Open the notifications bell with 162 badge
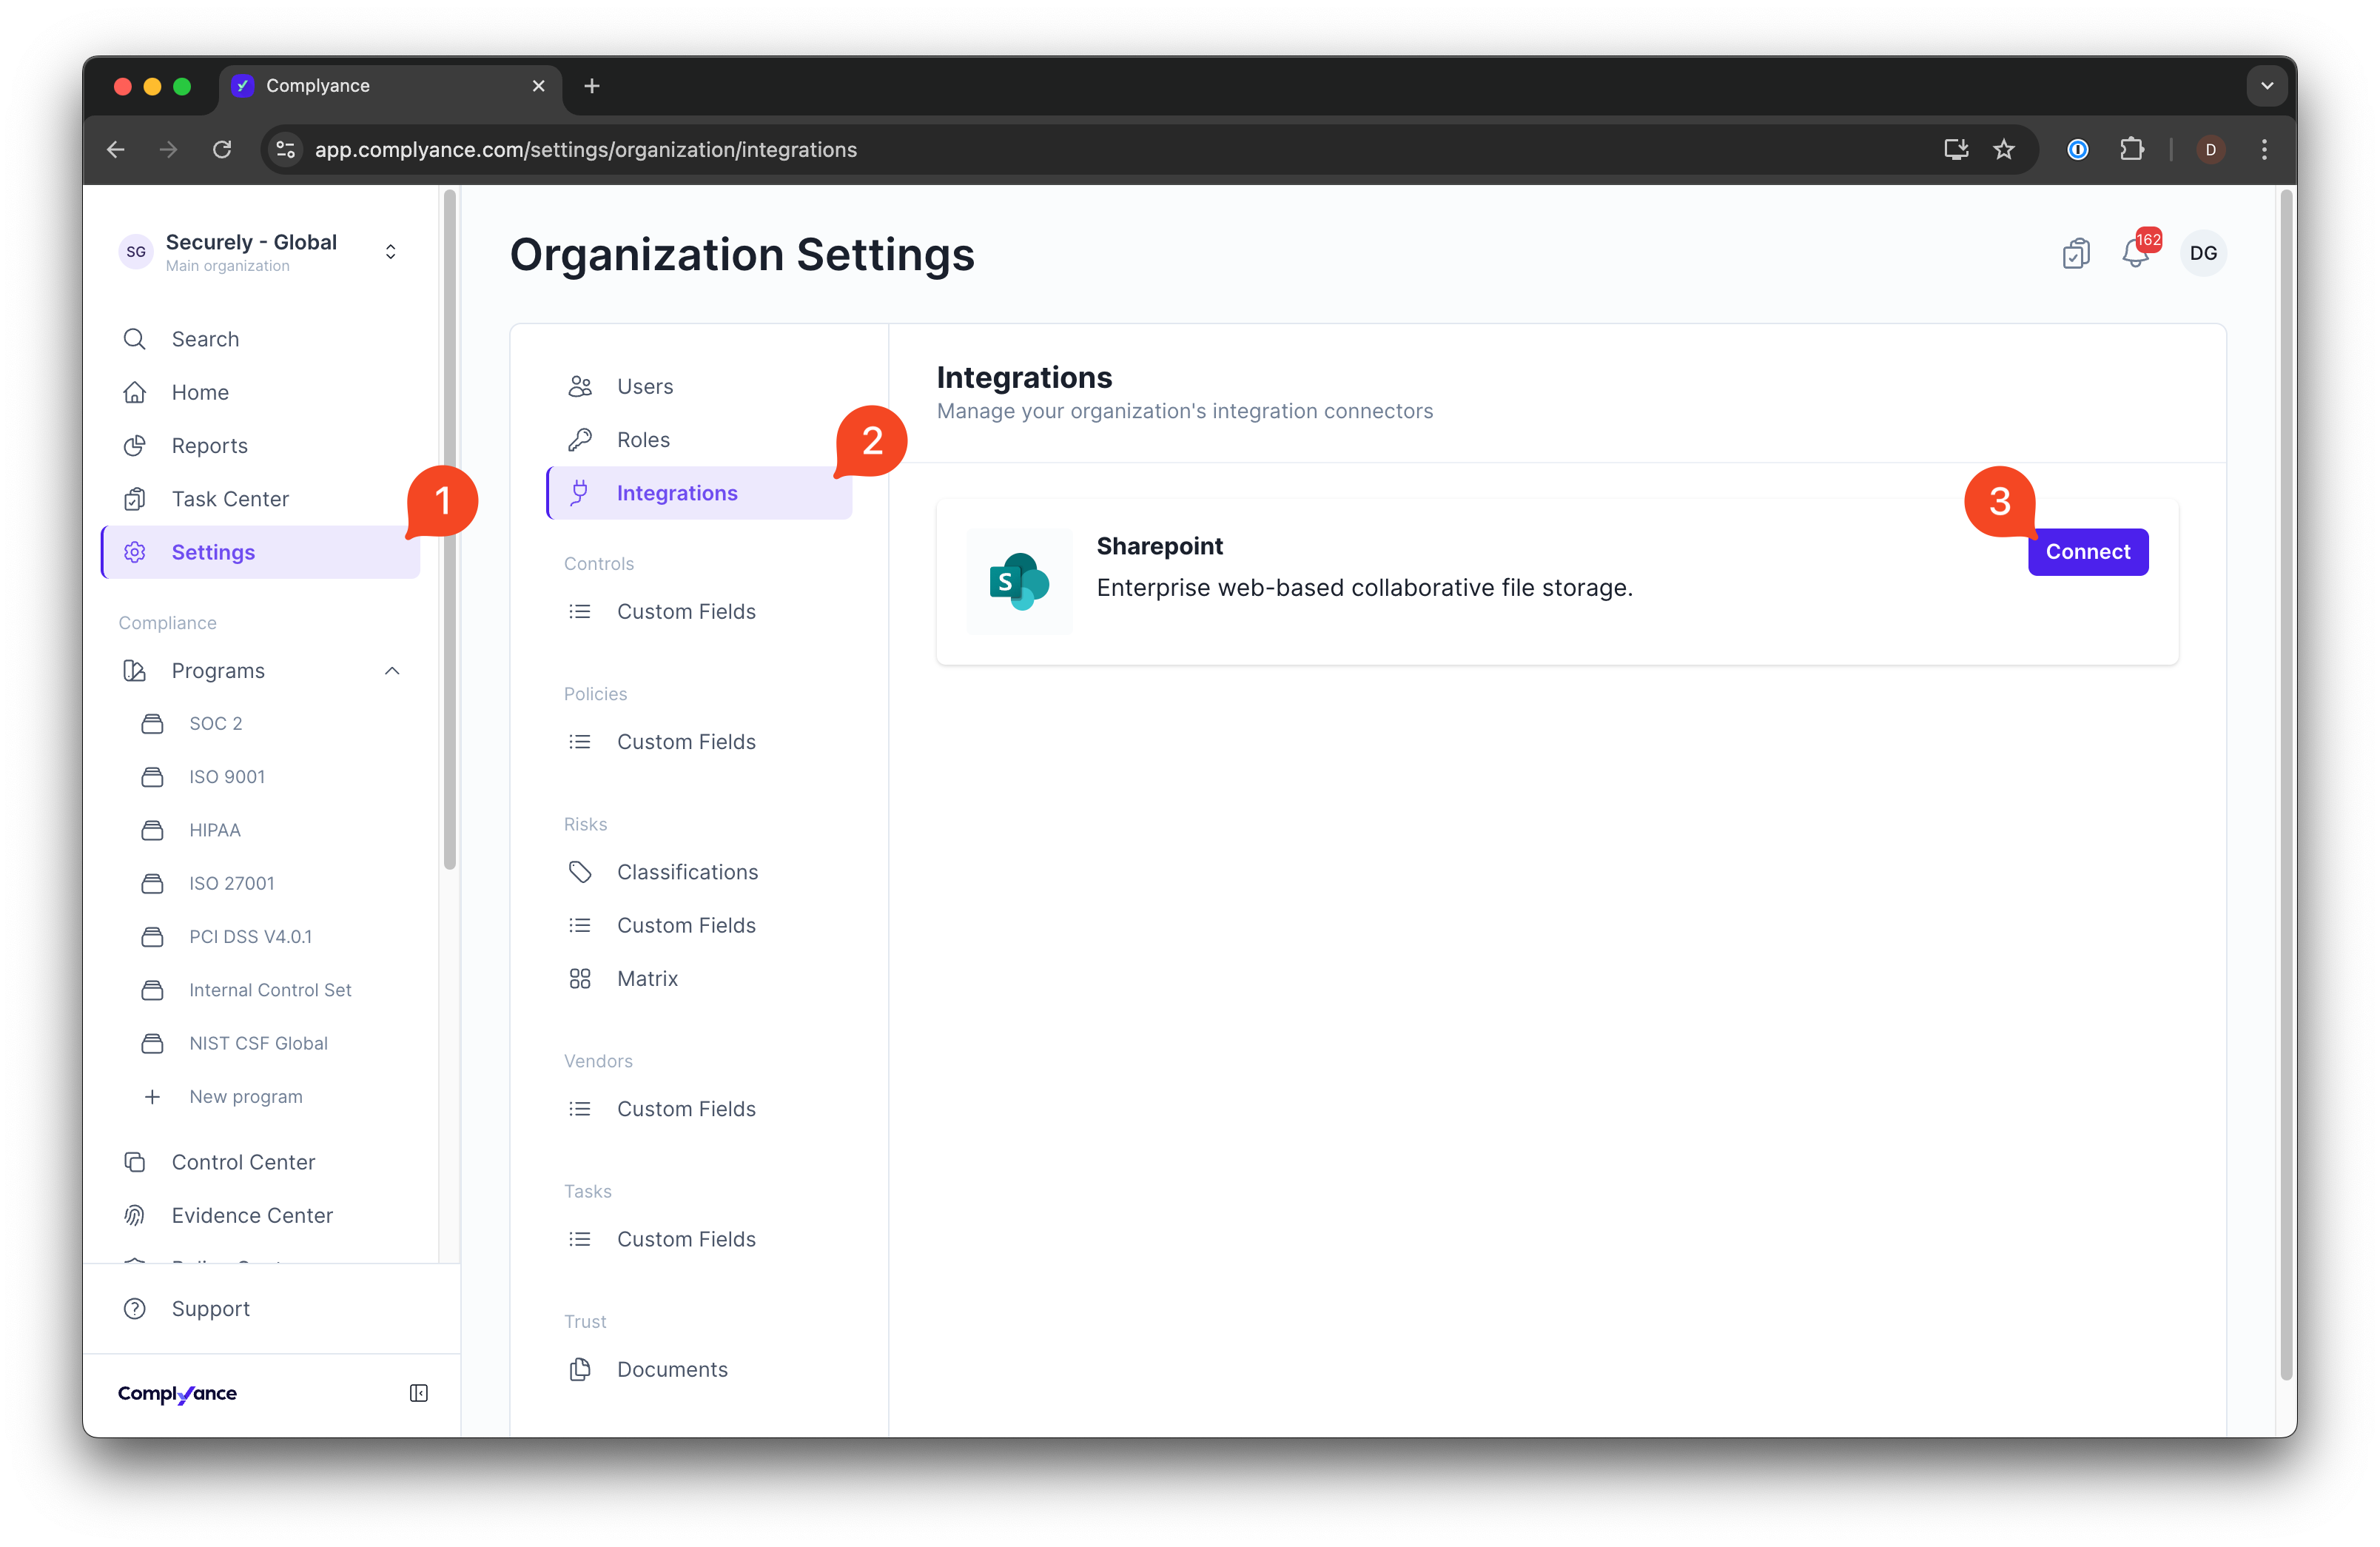 (2135, 253)
